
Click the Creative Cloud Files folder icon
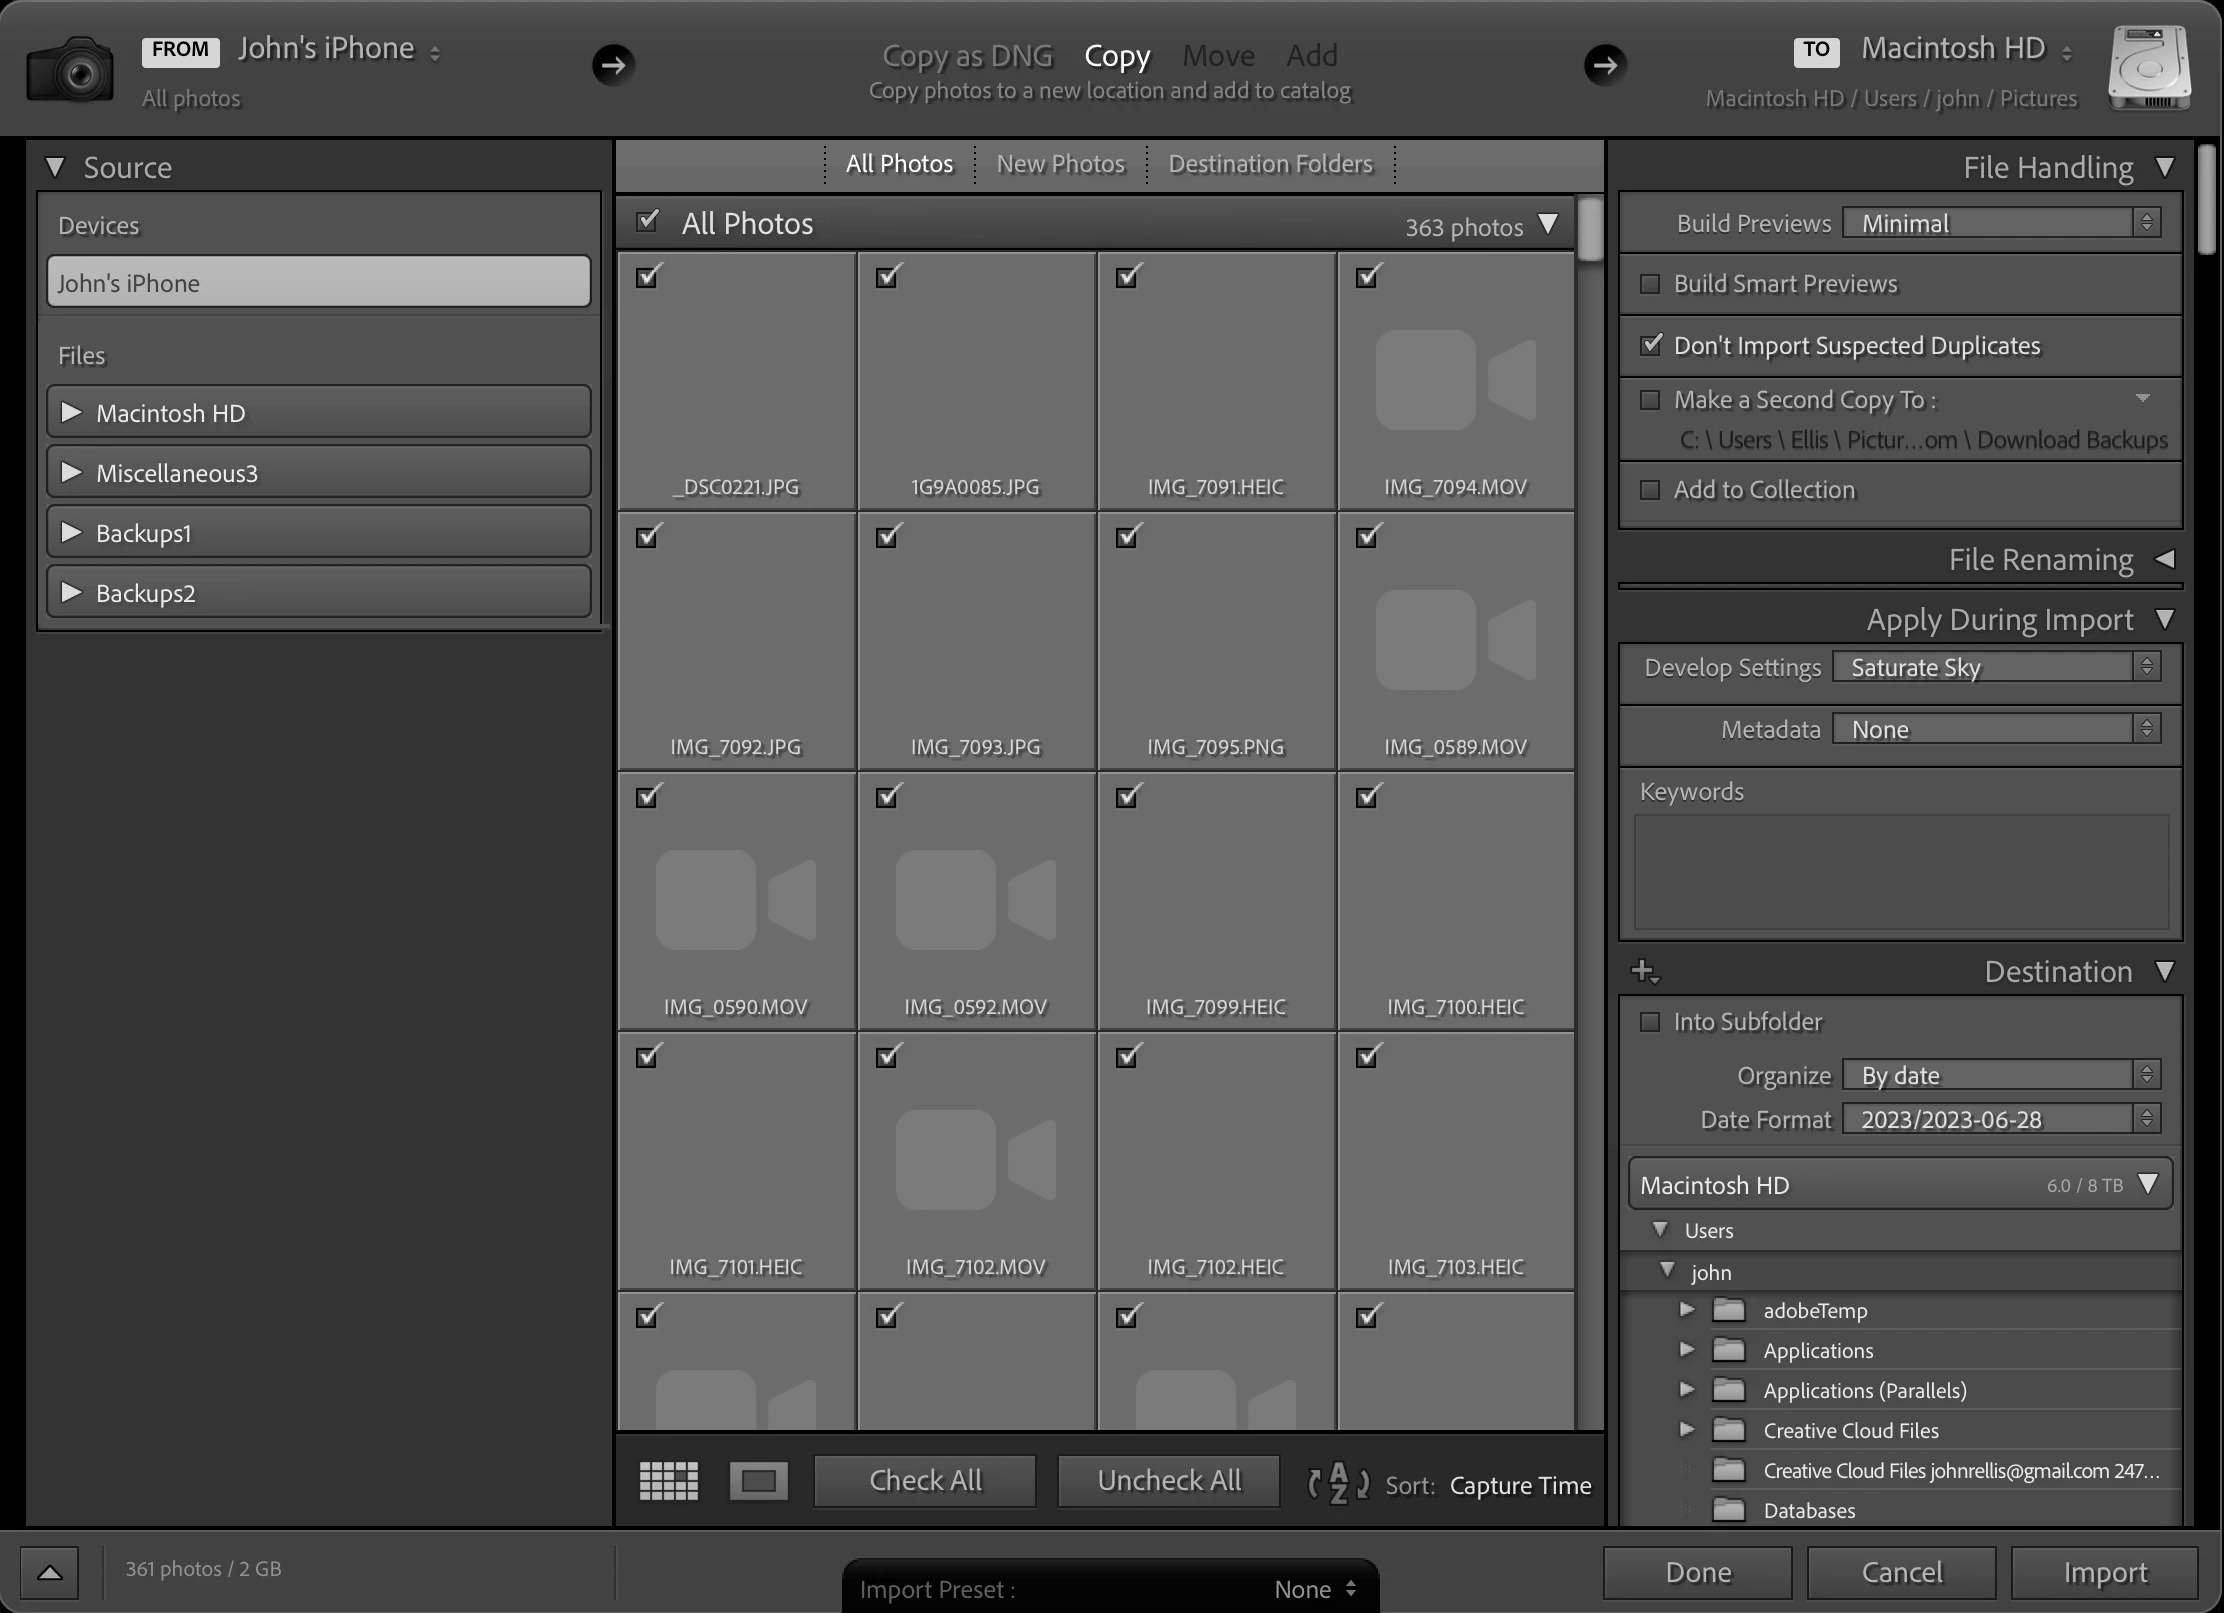(1728, 1430)
